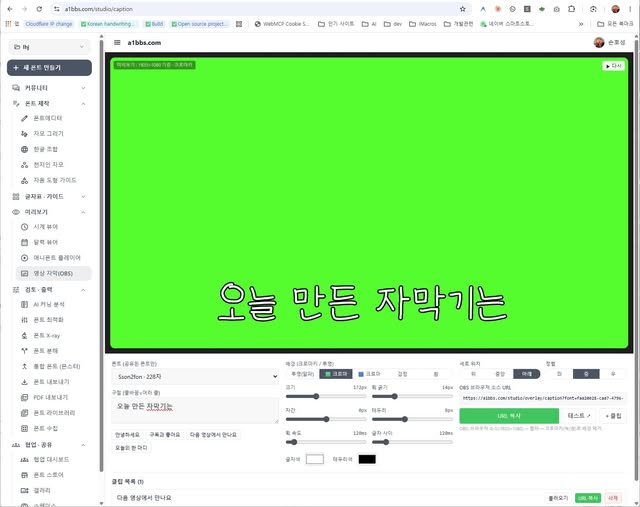Viewport: 640px width, 507px height.
Task: Select 검정 background option
Action: pos(402,374)
